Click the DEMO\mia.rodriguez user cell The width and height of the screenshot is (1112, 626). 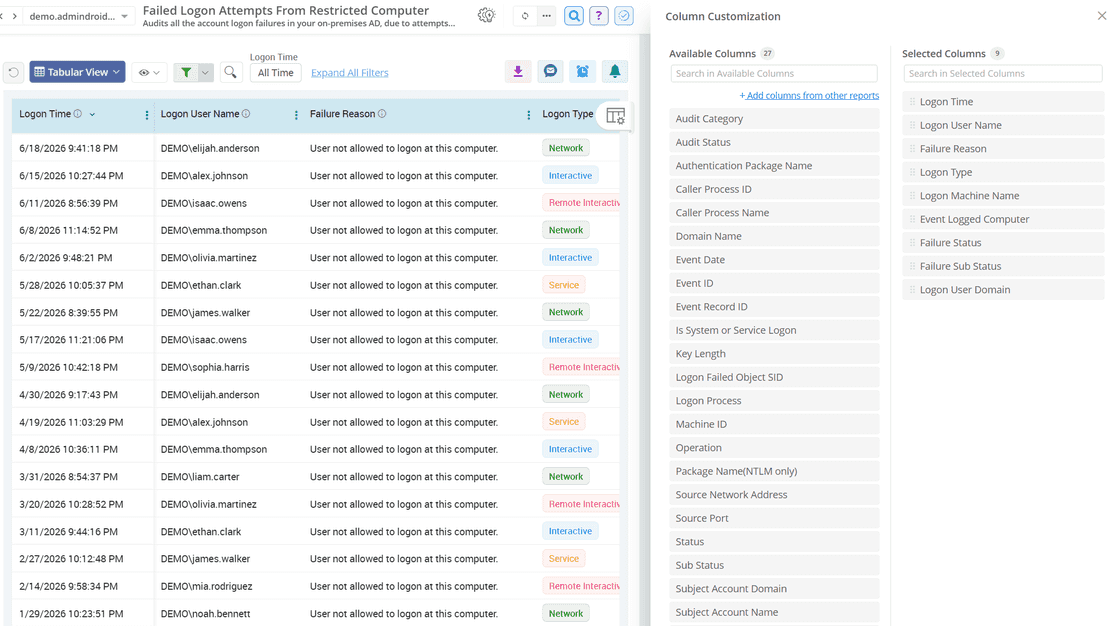pyautogui.click(x=206, y=586)
